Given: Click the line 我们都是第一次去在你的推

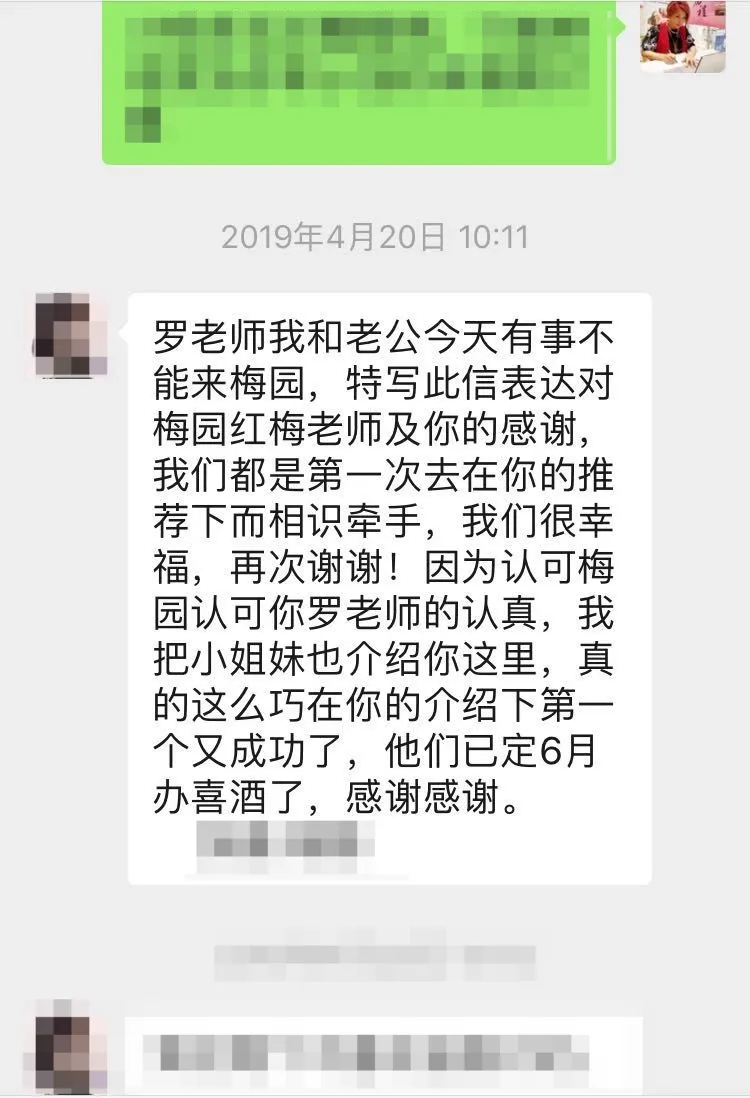Looking at the screenshot, I should pyautogui.click(x=383, y=475).
